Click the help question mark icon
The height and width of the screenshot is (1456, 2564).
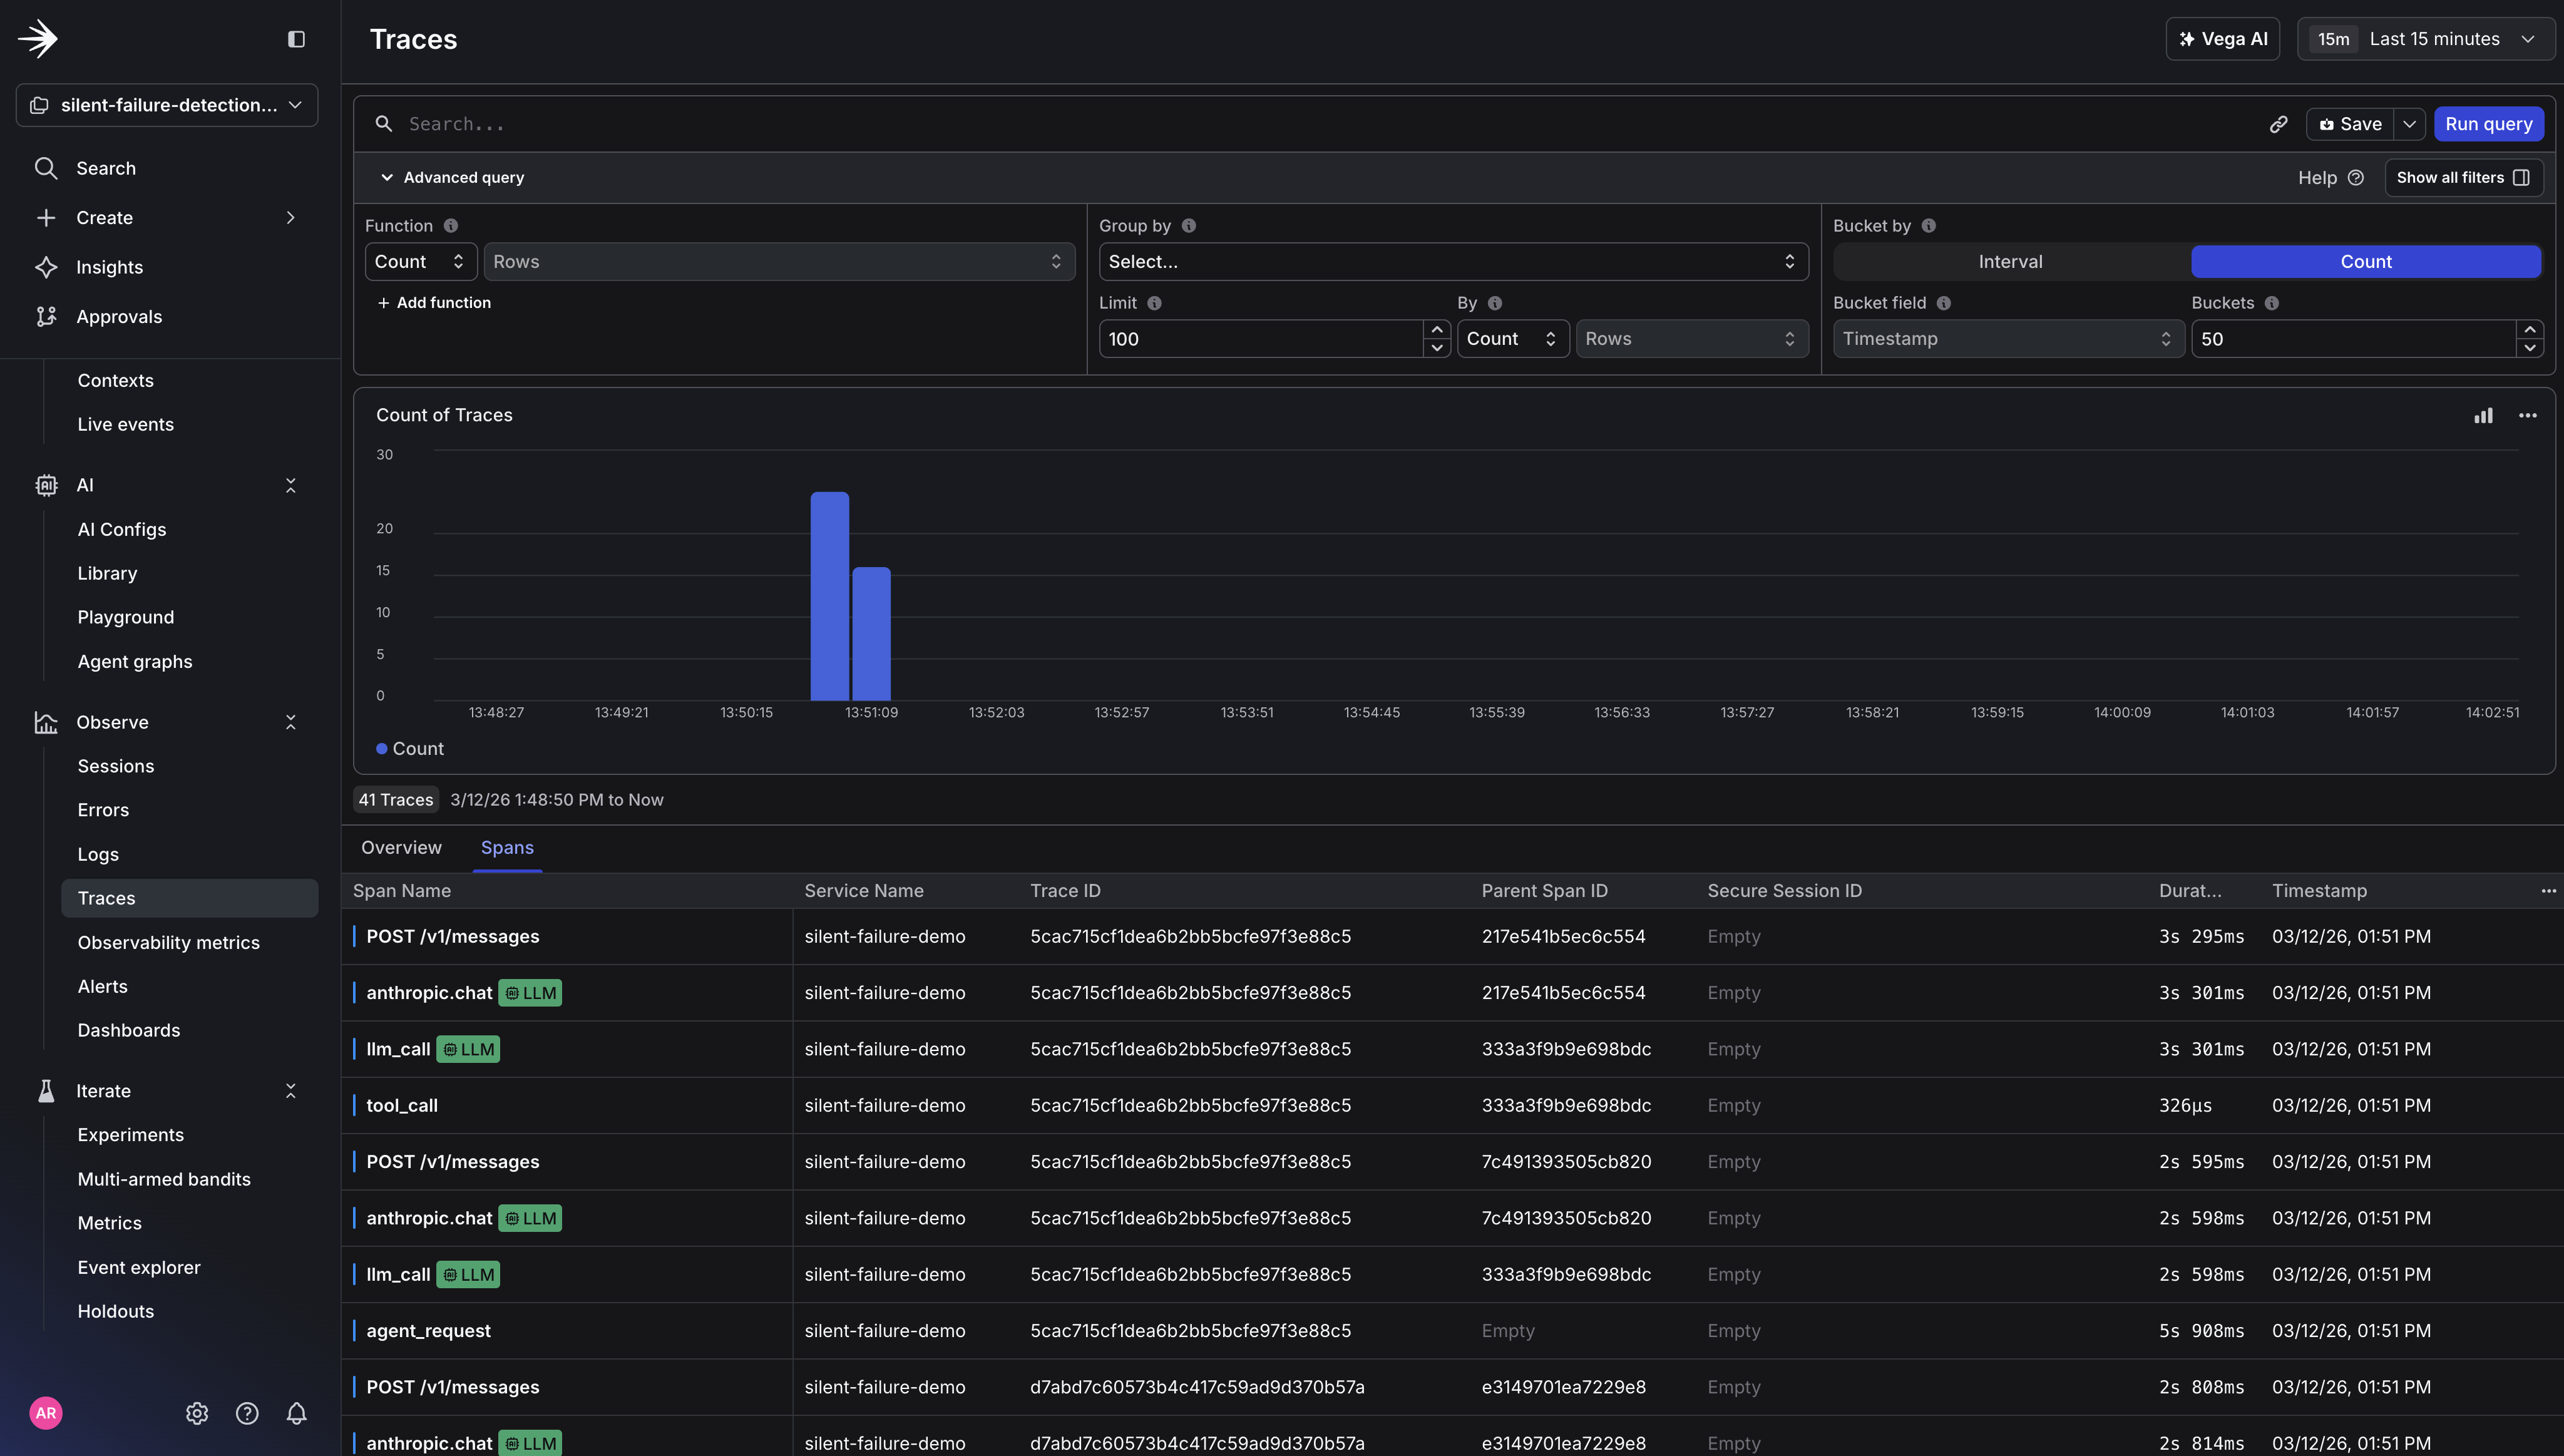click(247, 1413)
